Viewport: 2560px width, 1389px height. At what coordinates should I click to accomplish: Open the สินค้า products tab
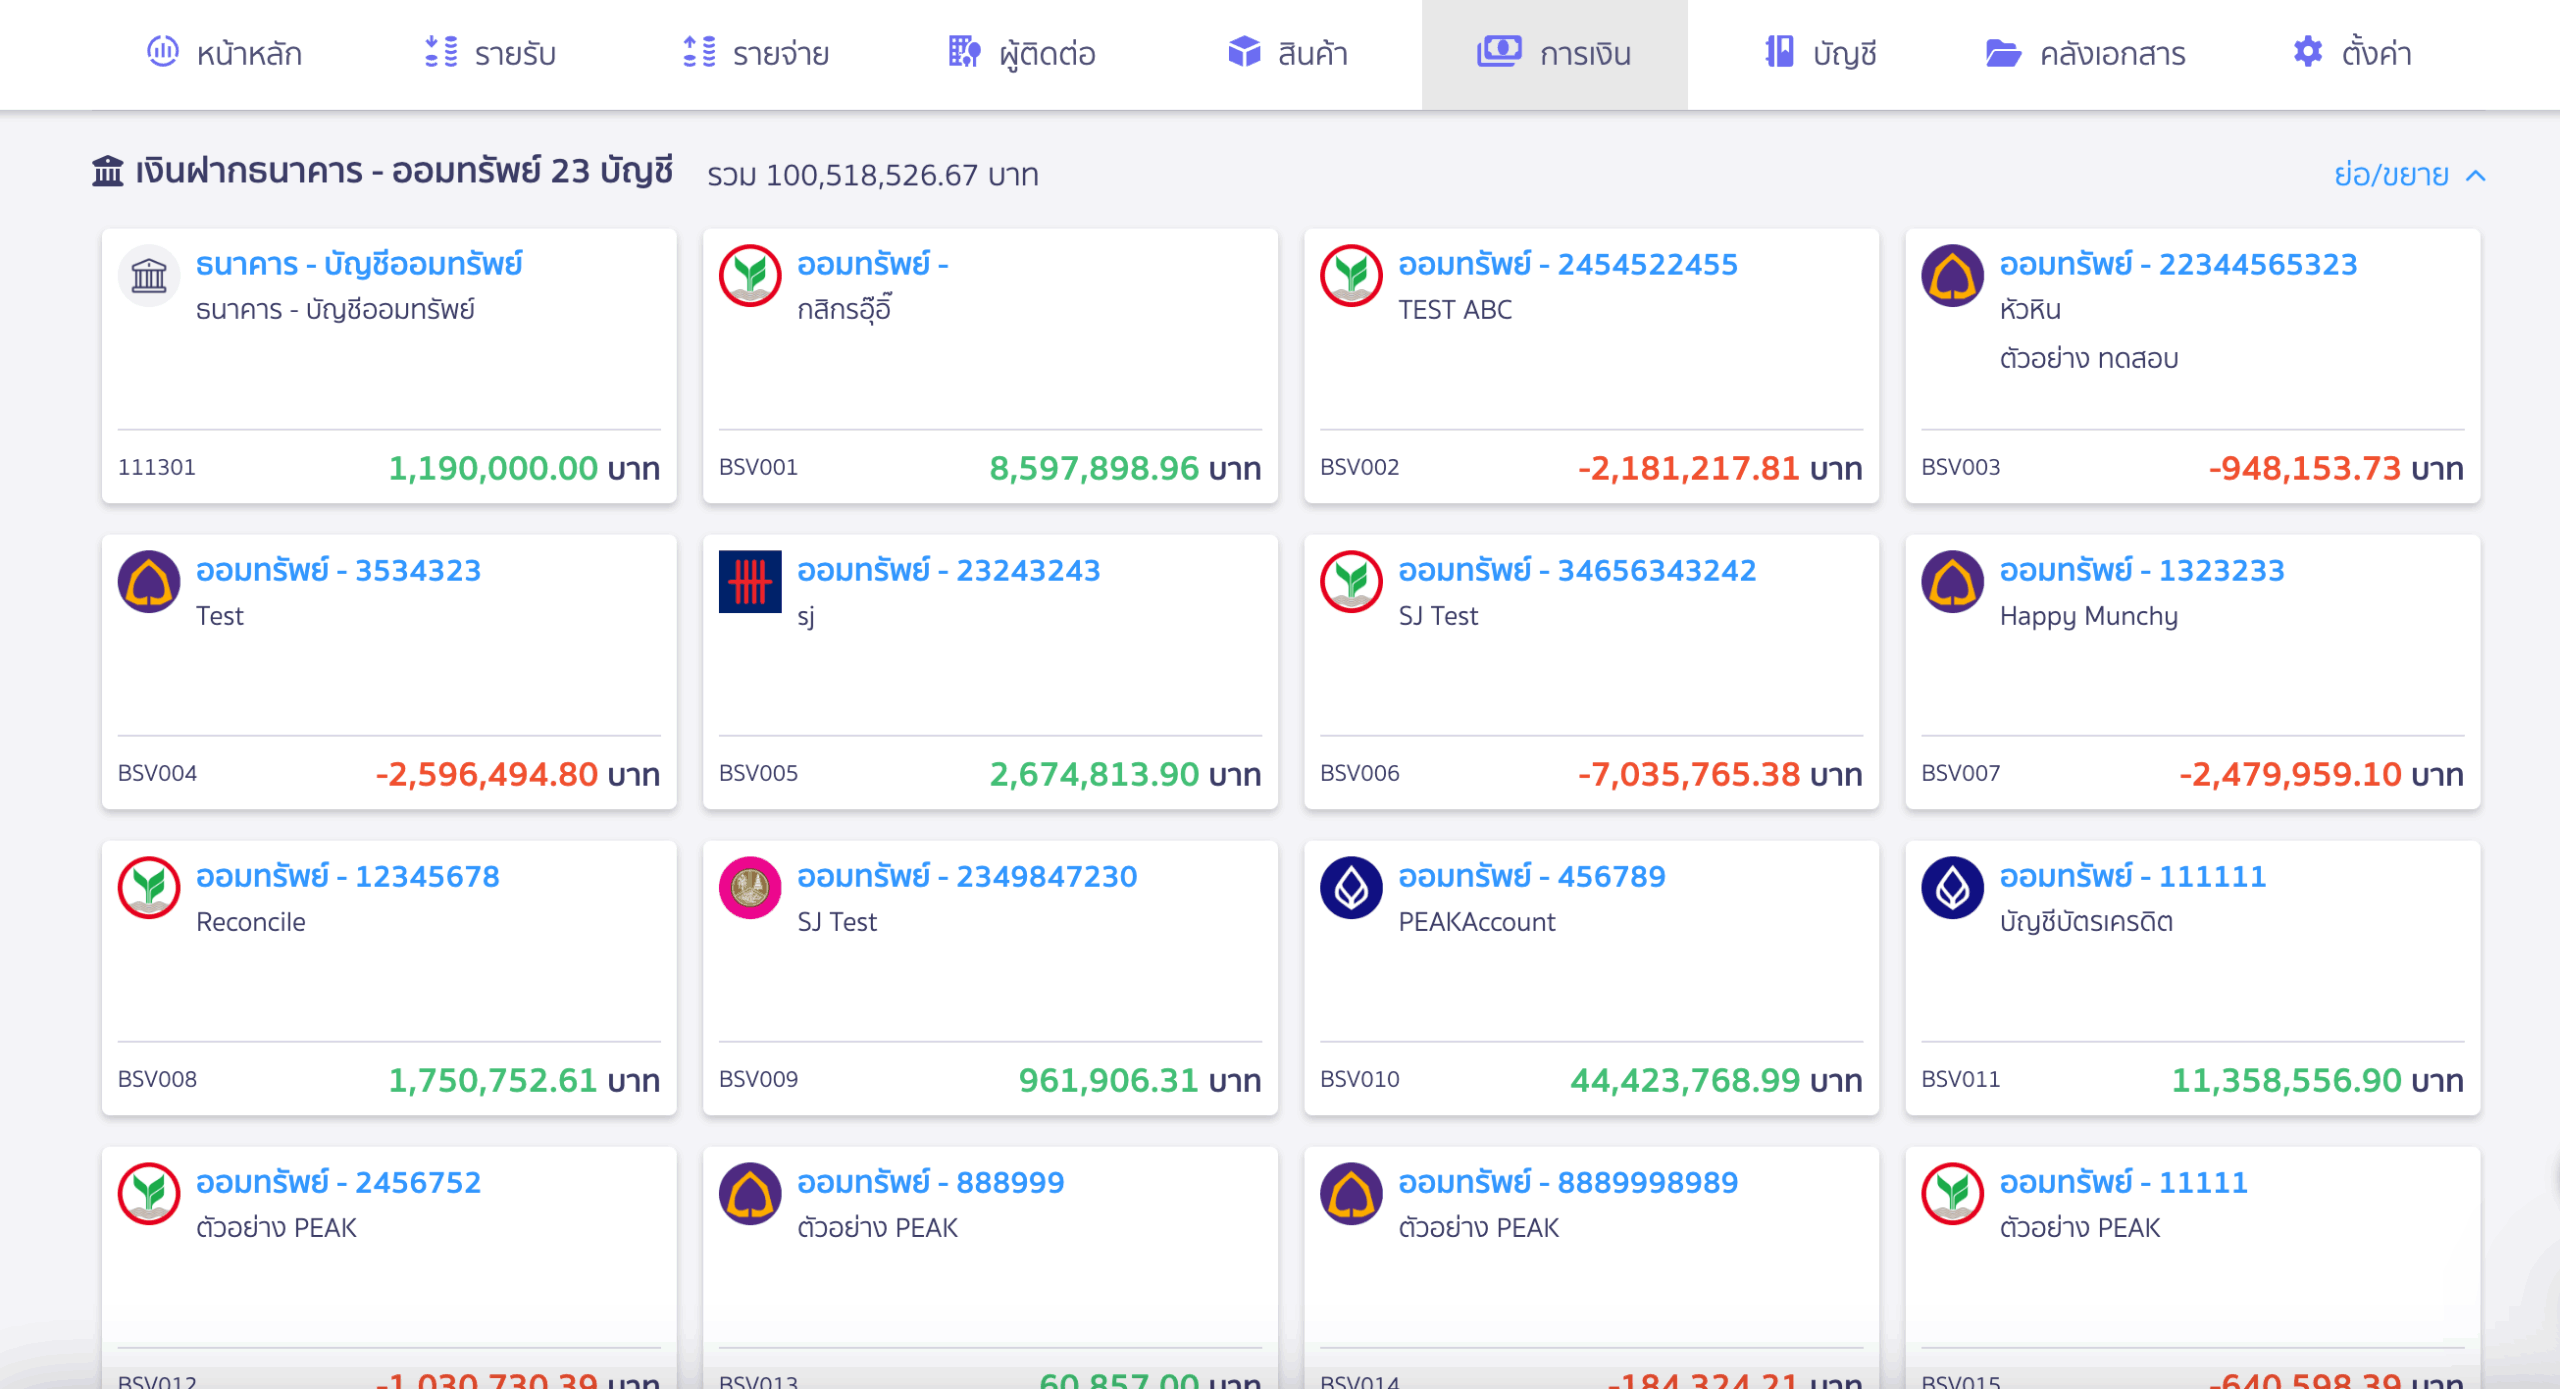tap(1288, 53)
